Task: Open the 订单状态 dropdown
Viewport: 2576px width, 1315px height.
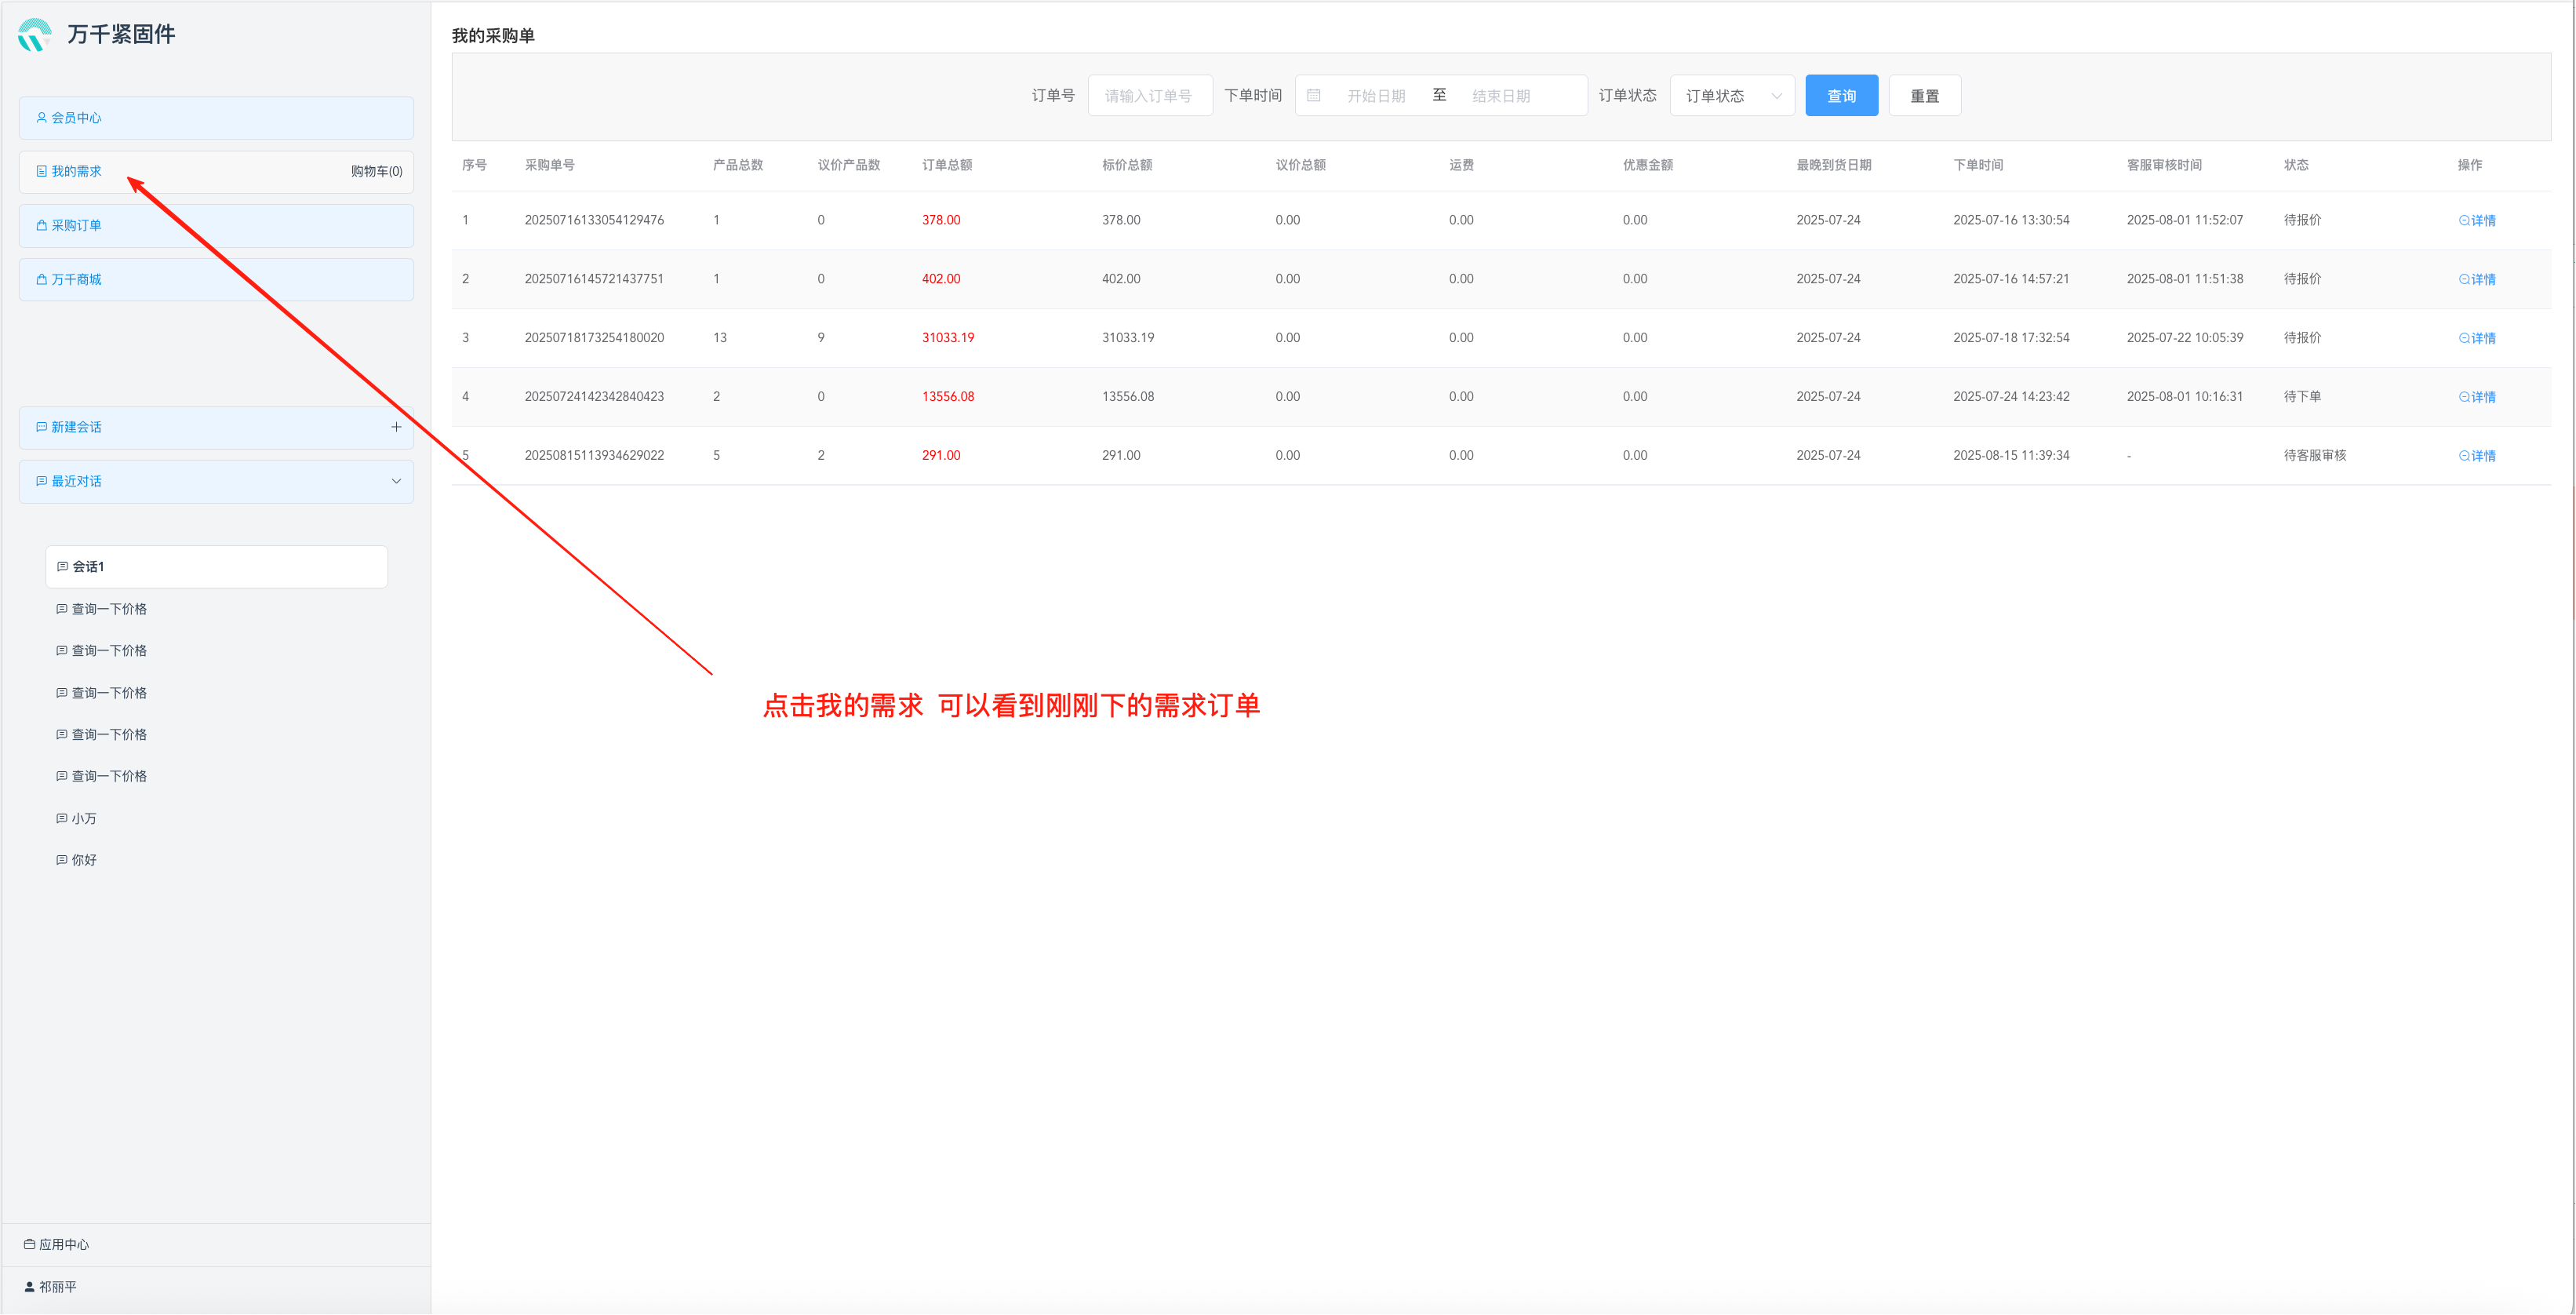Action: click(1732, 96)
